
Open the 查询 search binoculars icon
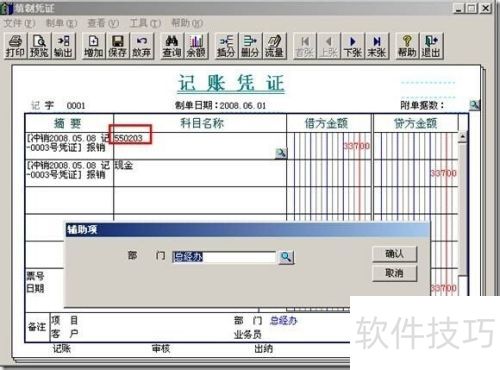coord(172,46)
